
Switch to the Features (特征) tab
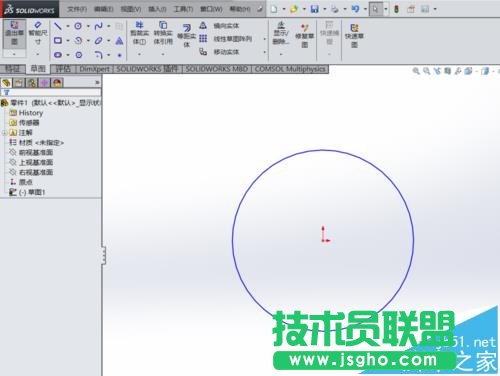(13, 69)
